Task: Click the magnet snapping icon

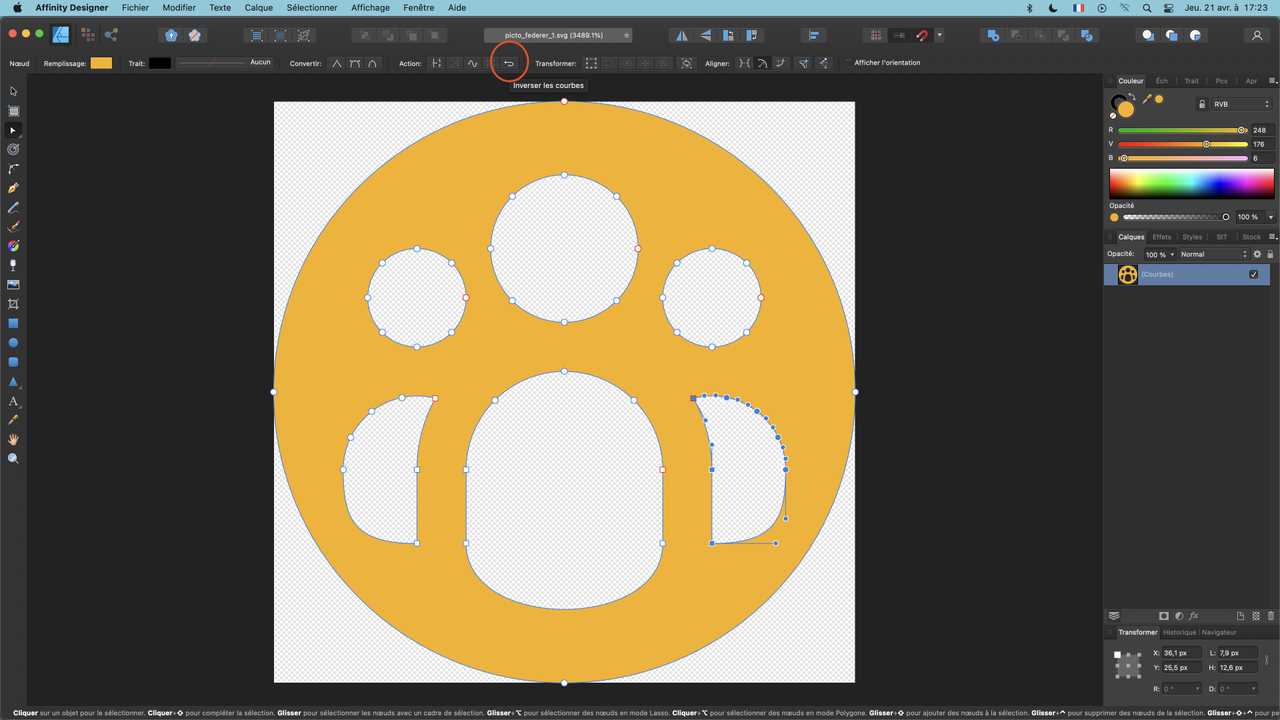Action: [922, 35]
